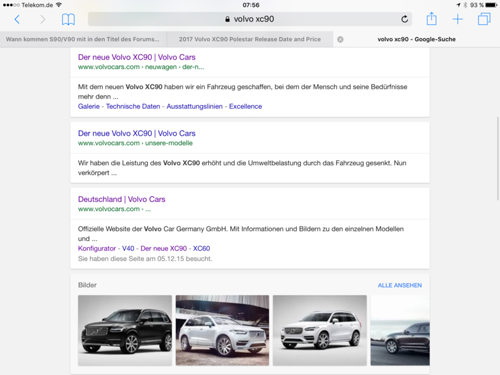Open the Deutschland | Volvo Cars result

[122, 199]
